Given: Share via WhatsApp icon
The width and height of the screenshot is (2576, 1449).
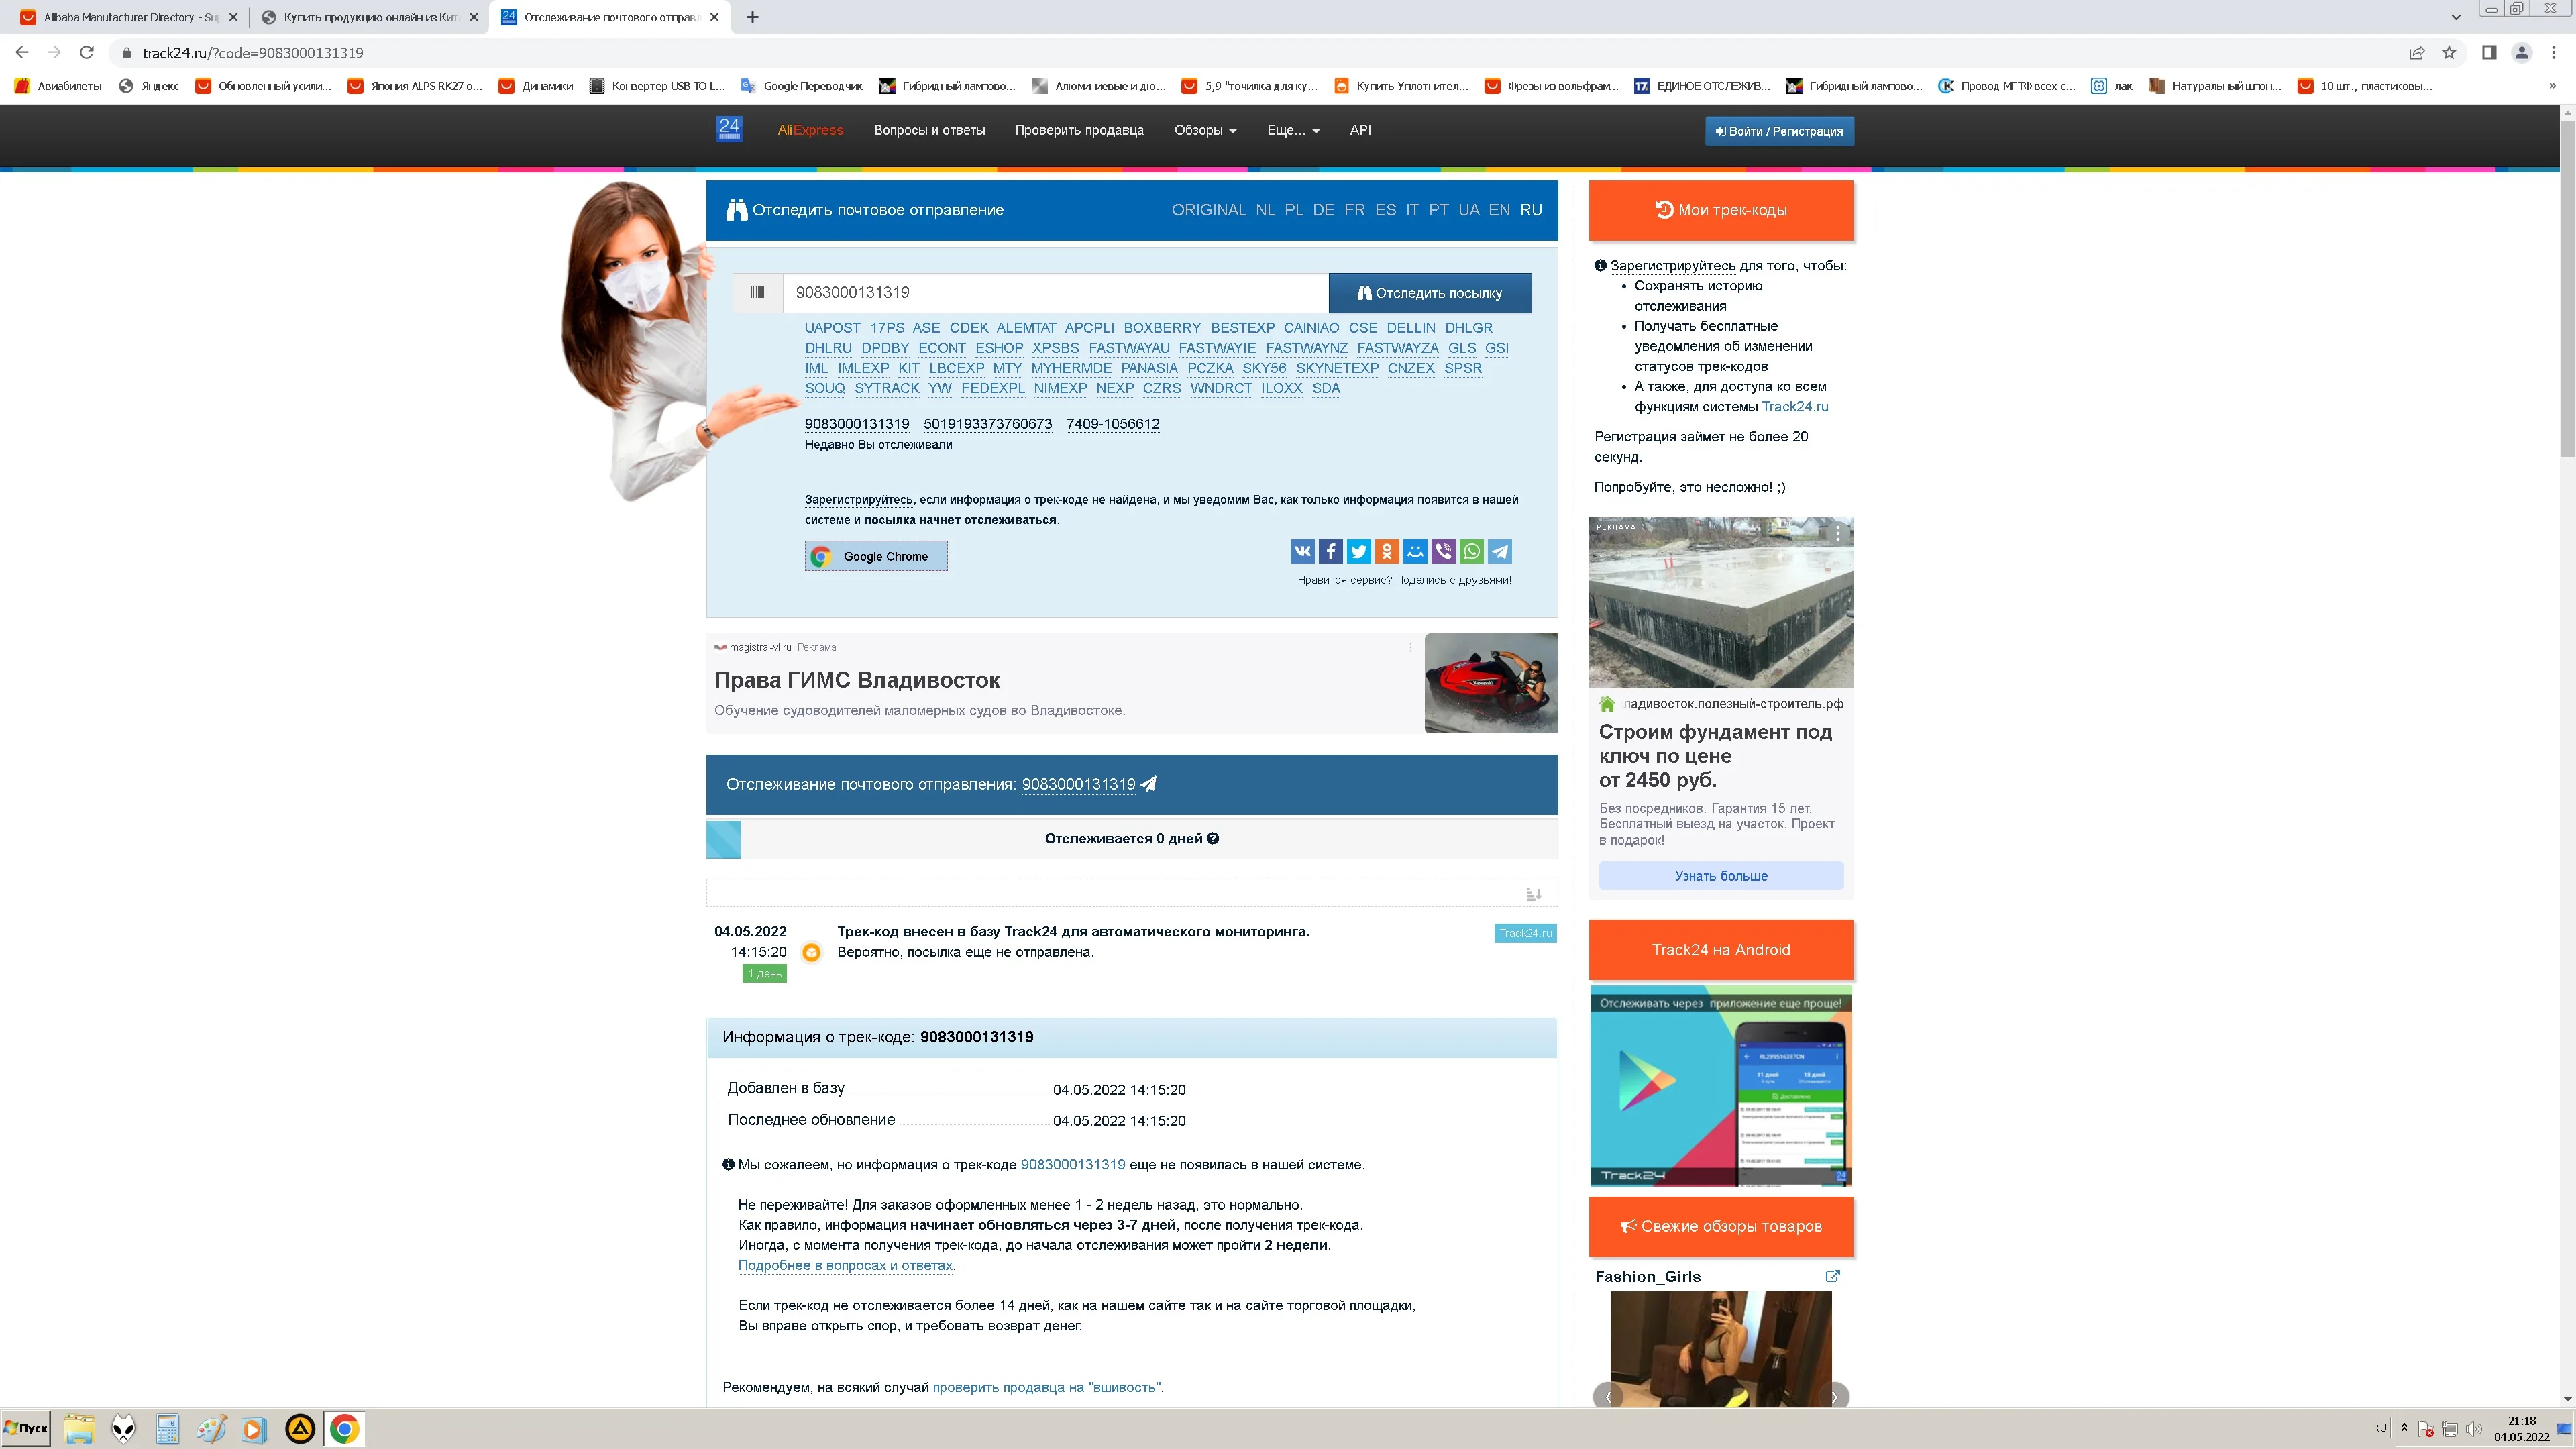Looking at the screenshot, I should tap(1471, 551).
